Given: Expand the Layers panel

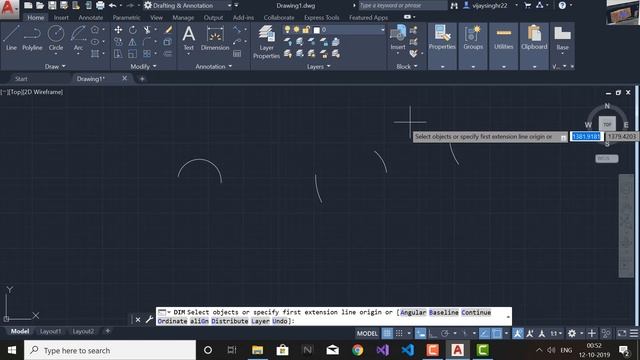Looking at the screenshot, I should point(319,66).
